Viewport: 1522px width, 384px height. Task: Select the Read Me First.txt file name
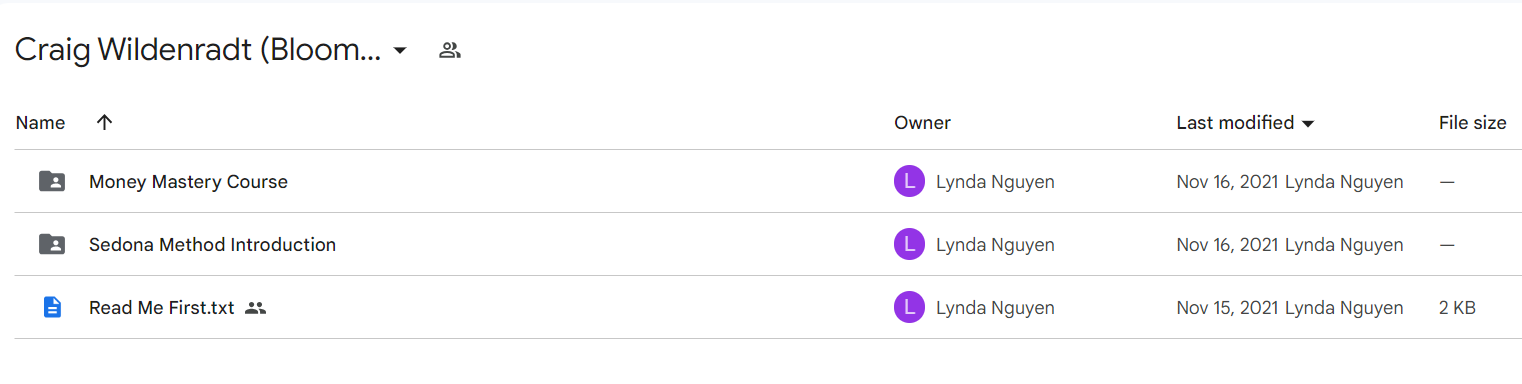click(161, 308)
